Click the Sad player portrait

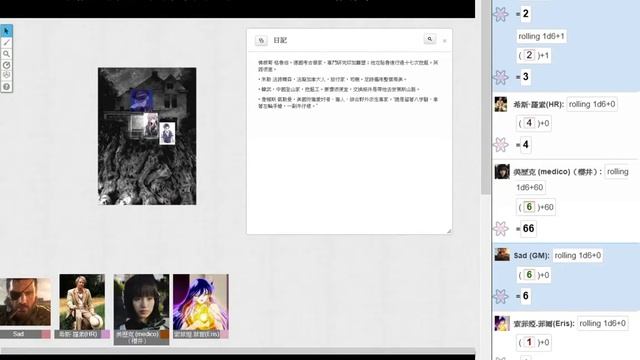tap(25, 302)
